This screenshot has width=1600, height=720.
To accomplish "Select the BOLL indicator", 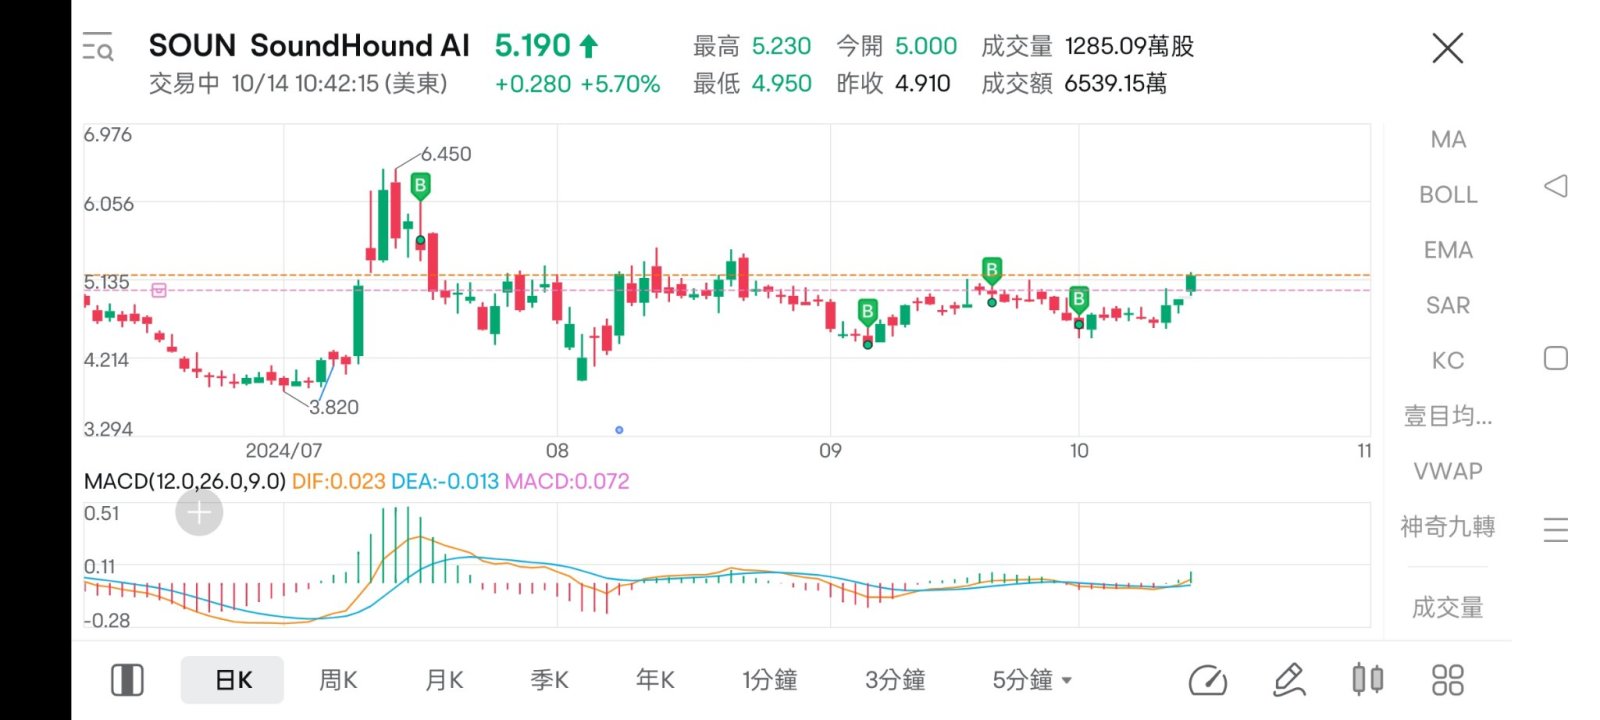I will 1448,195.
